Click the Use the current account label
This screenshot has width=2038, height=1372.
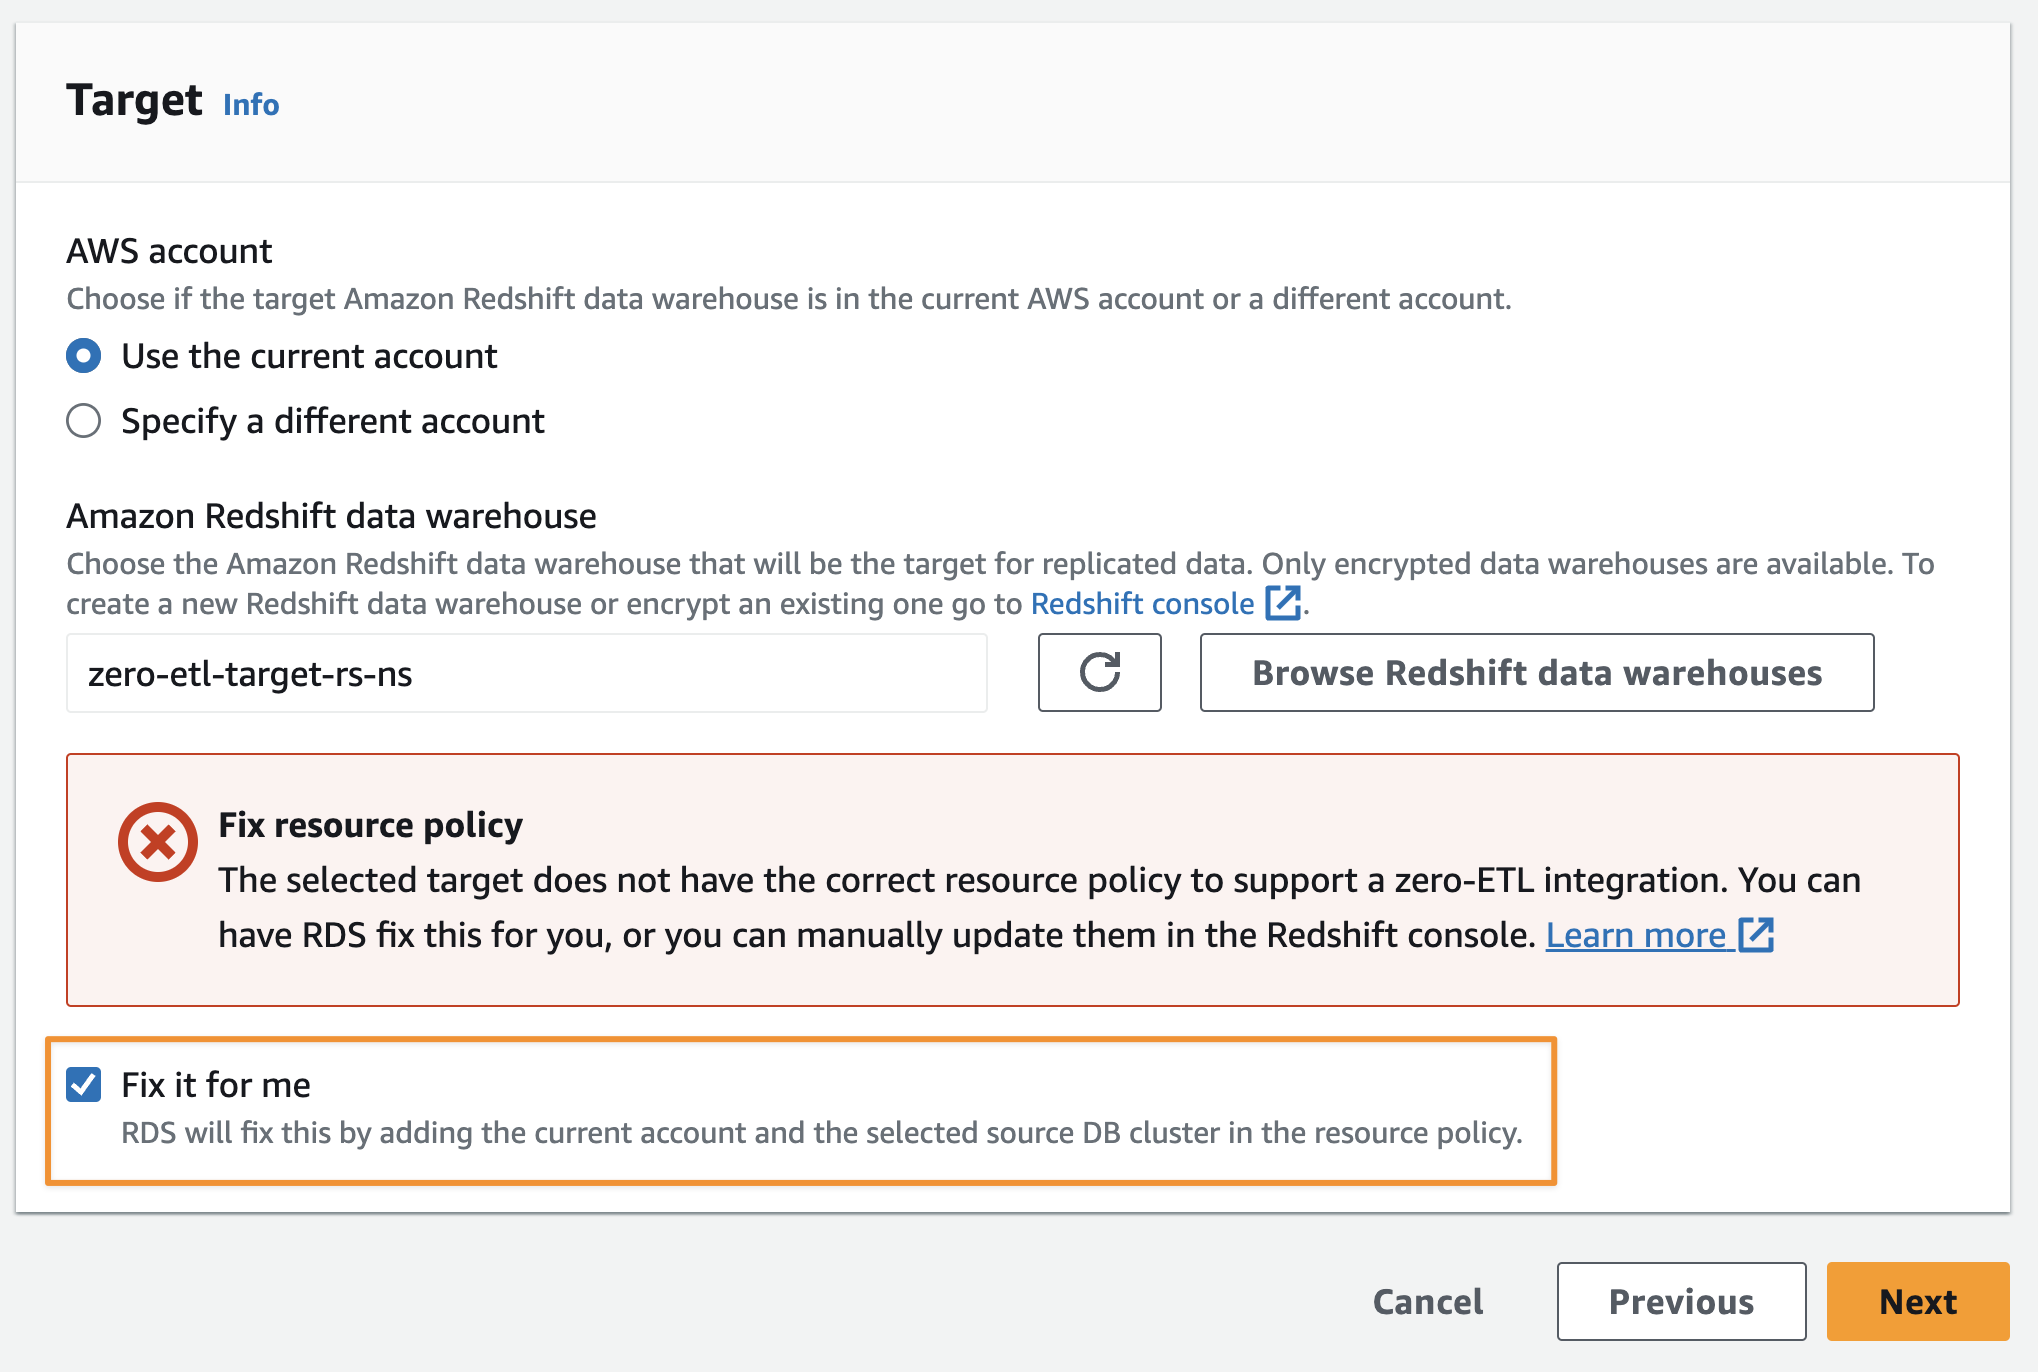pyautogui.click(x=309, y=356)
